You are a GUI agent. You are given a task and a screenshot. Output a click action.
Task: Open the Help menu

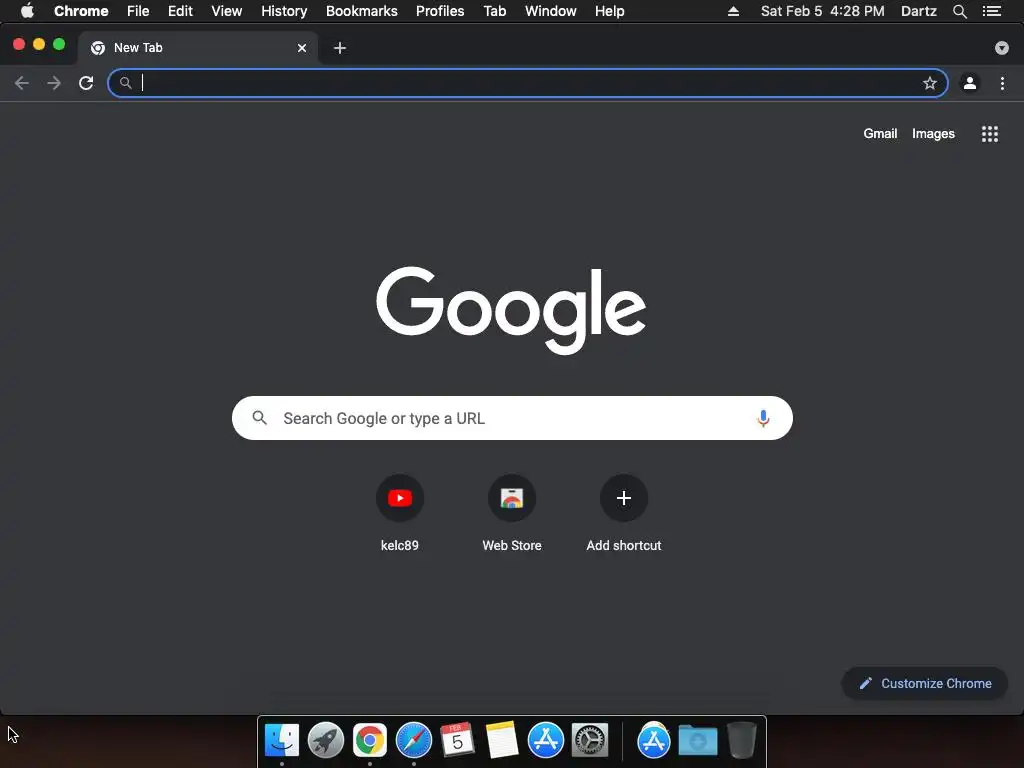coord(609,11)
